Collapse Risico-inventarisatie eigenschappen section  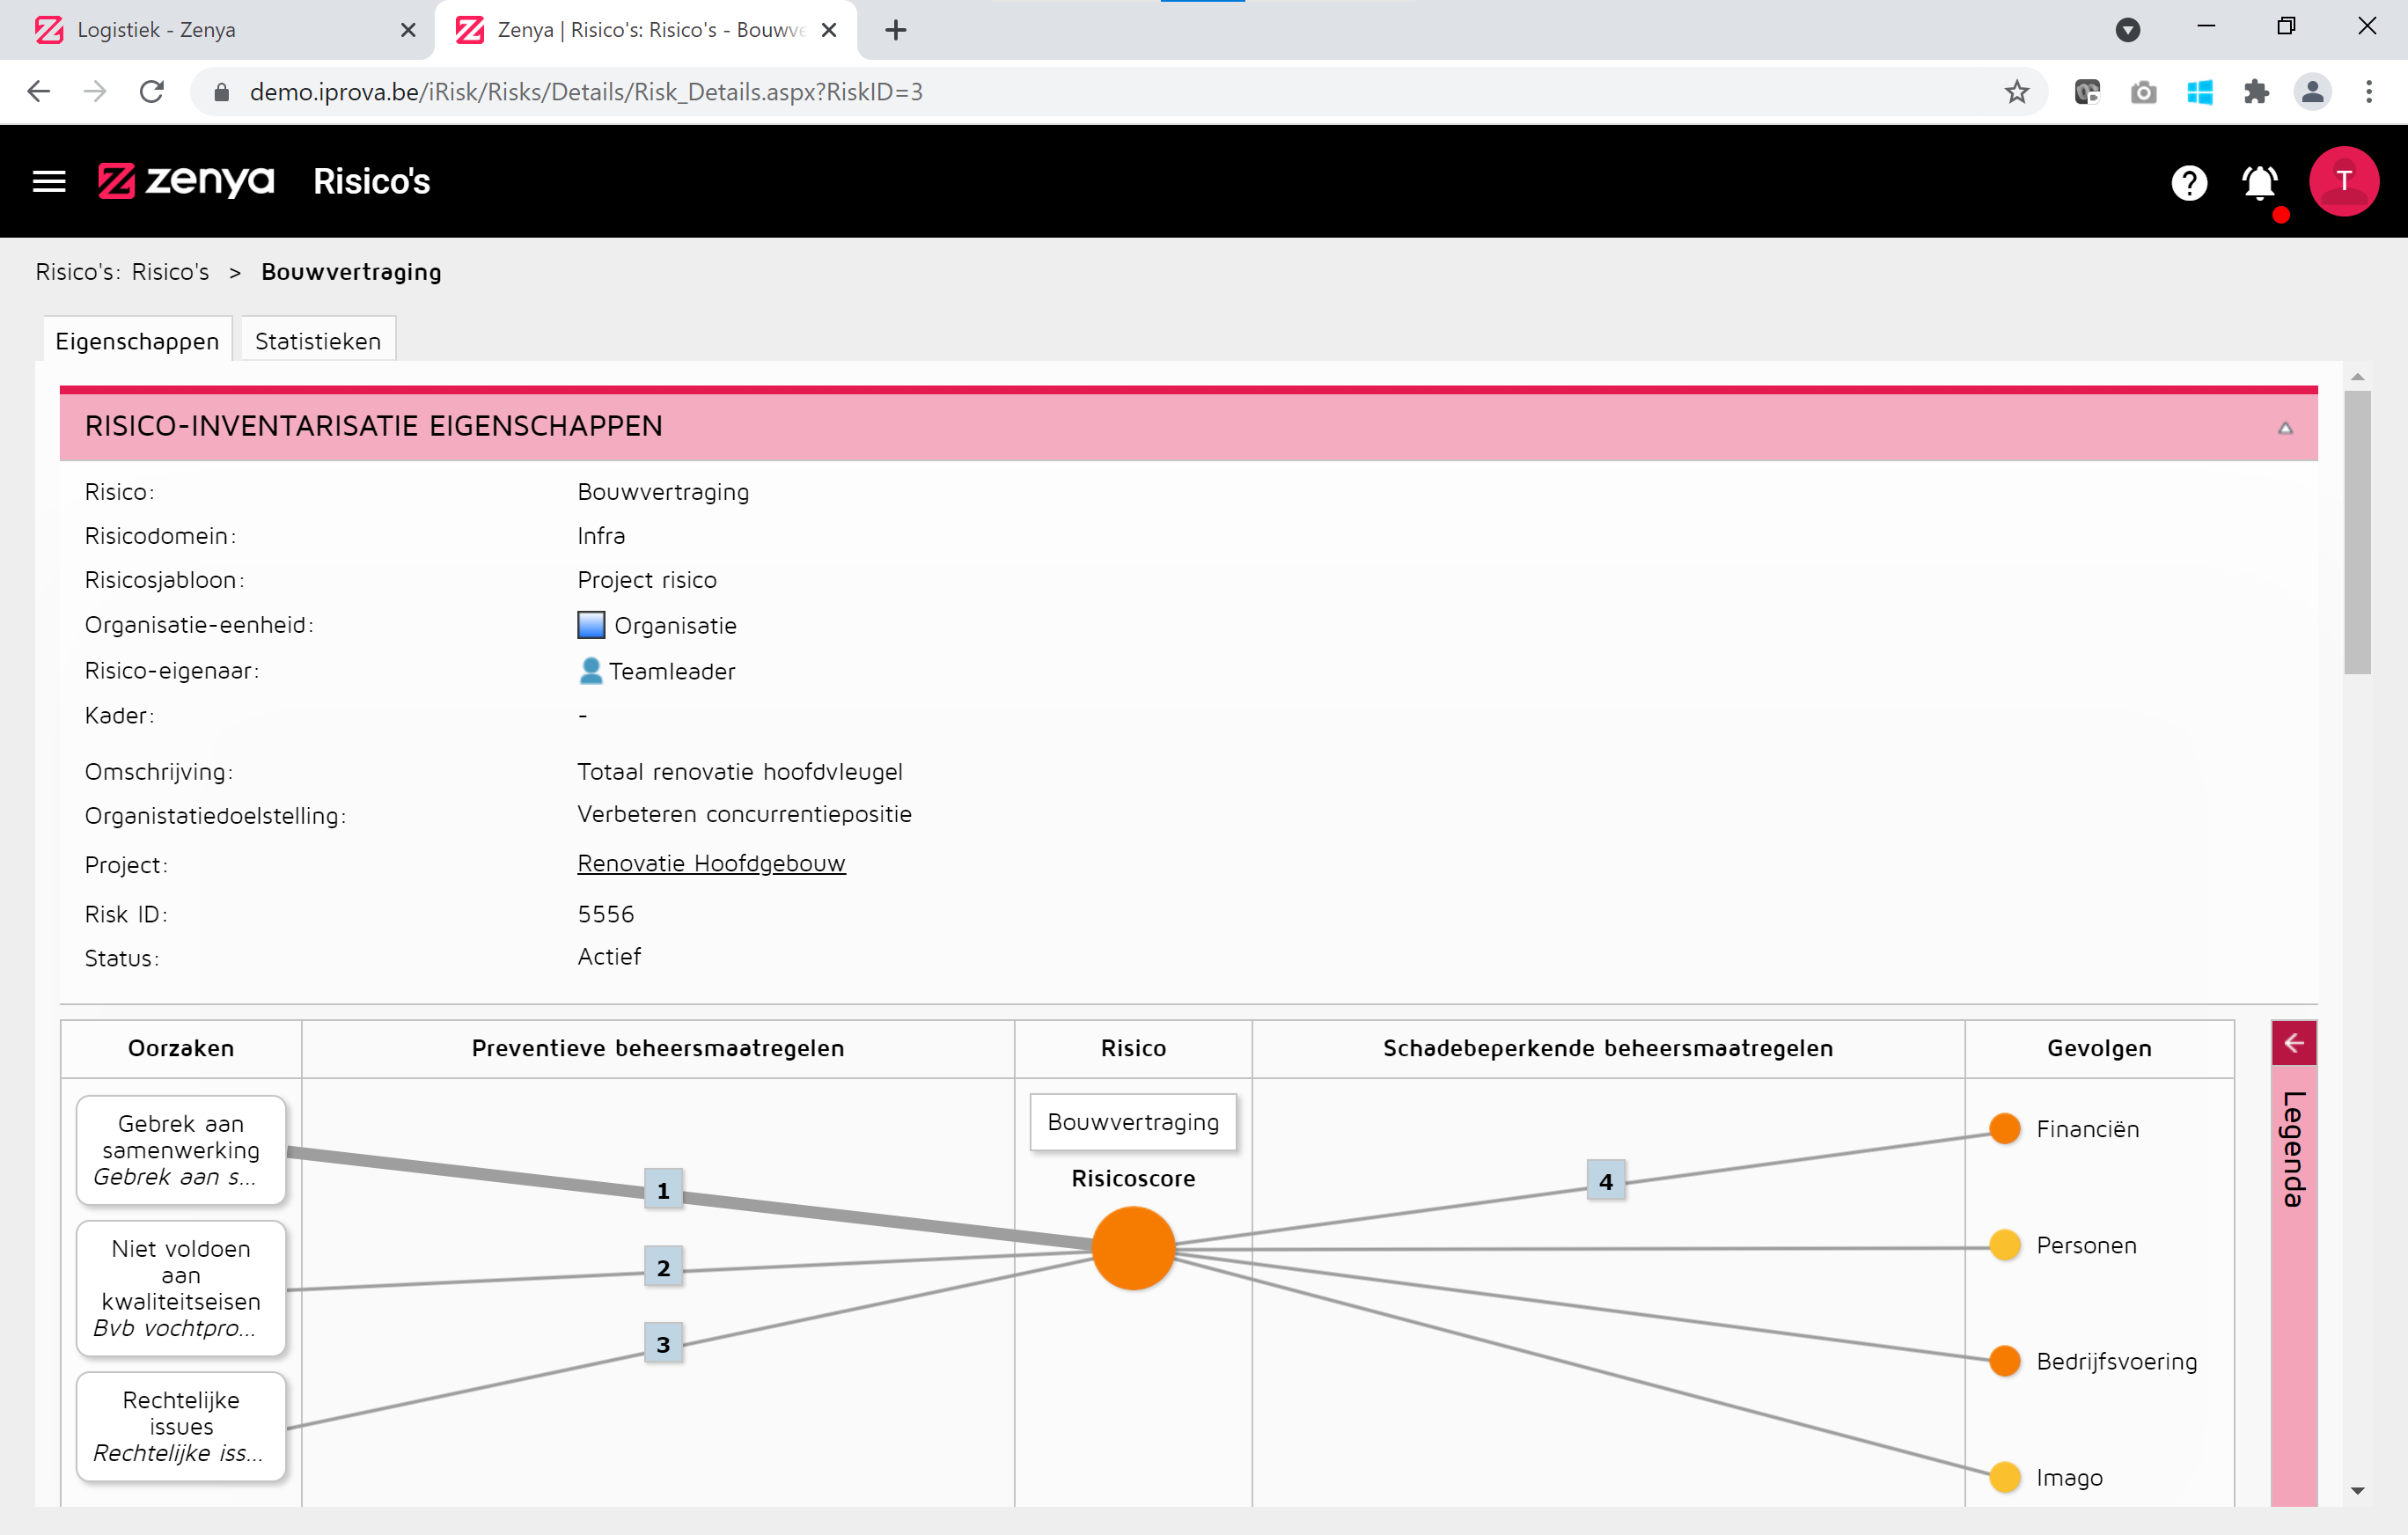(x=2284, y=428)
